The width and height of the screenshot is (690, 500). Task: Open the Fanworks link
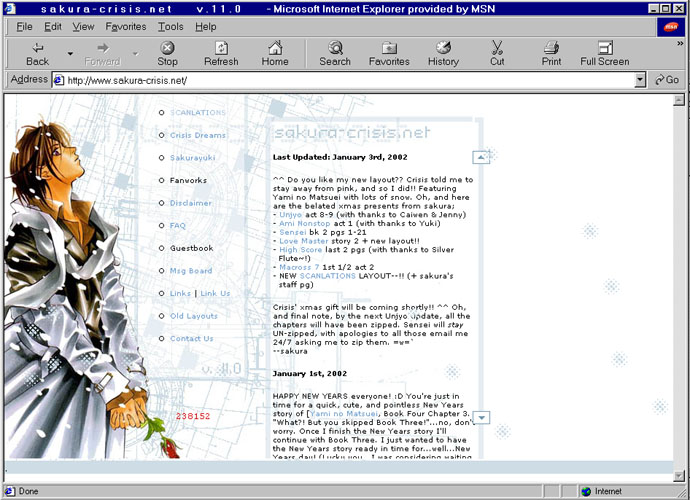coord(188,180)
